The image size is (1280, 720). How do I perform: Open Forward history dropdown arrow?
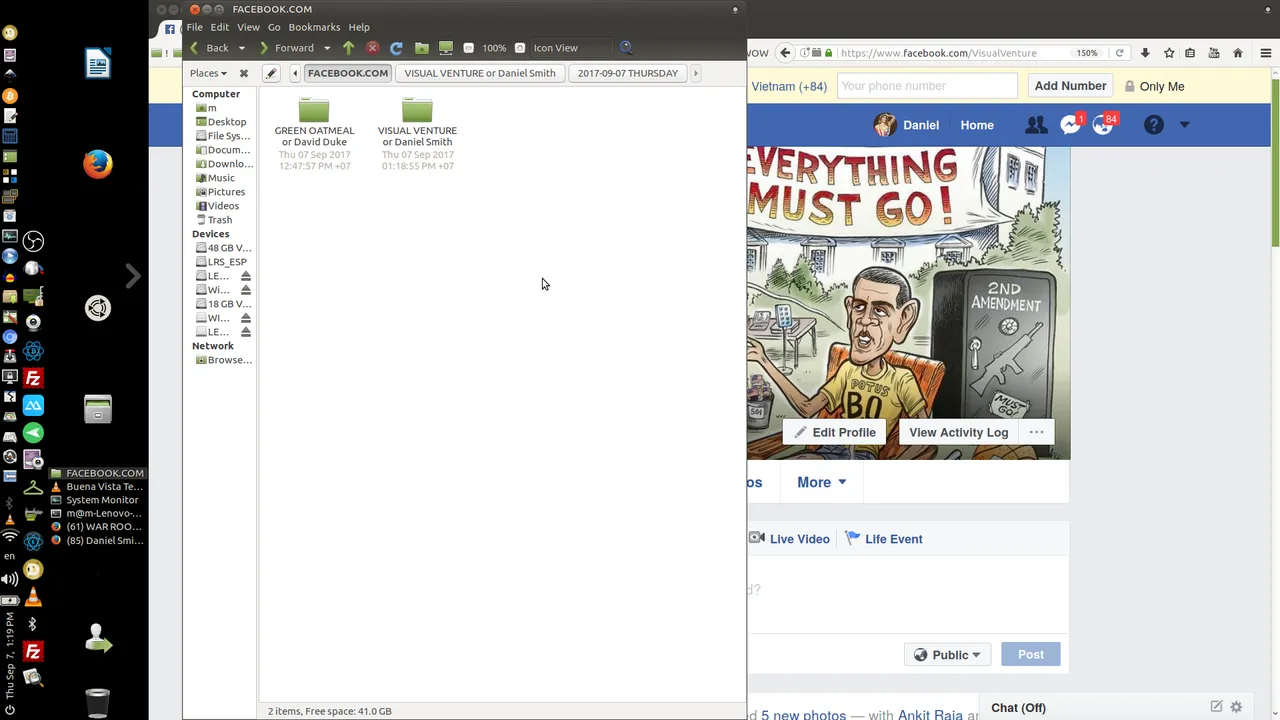[327, 48]
